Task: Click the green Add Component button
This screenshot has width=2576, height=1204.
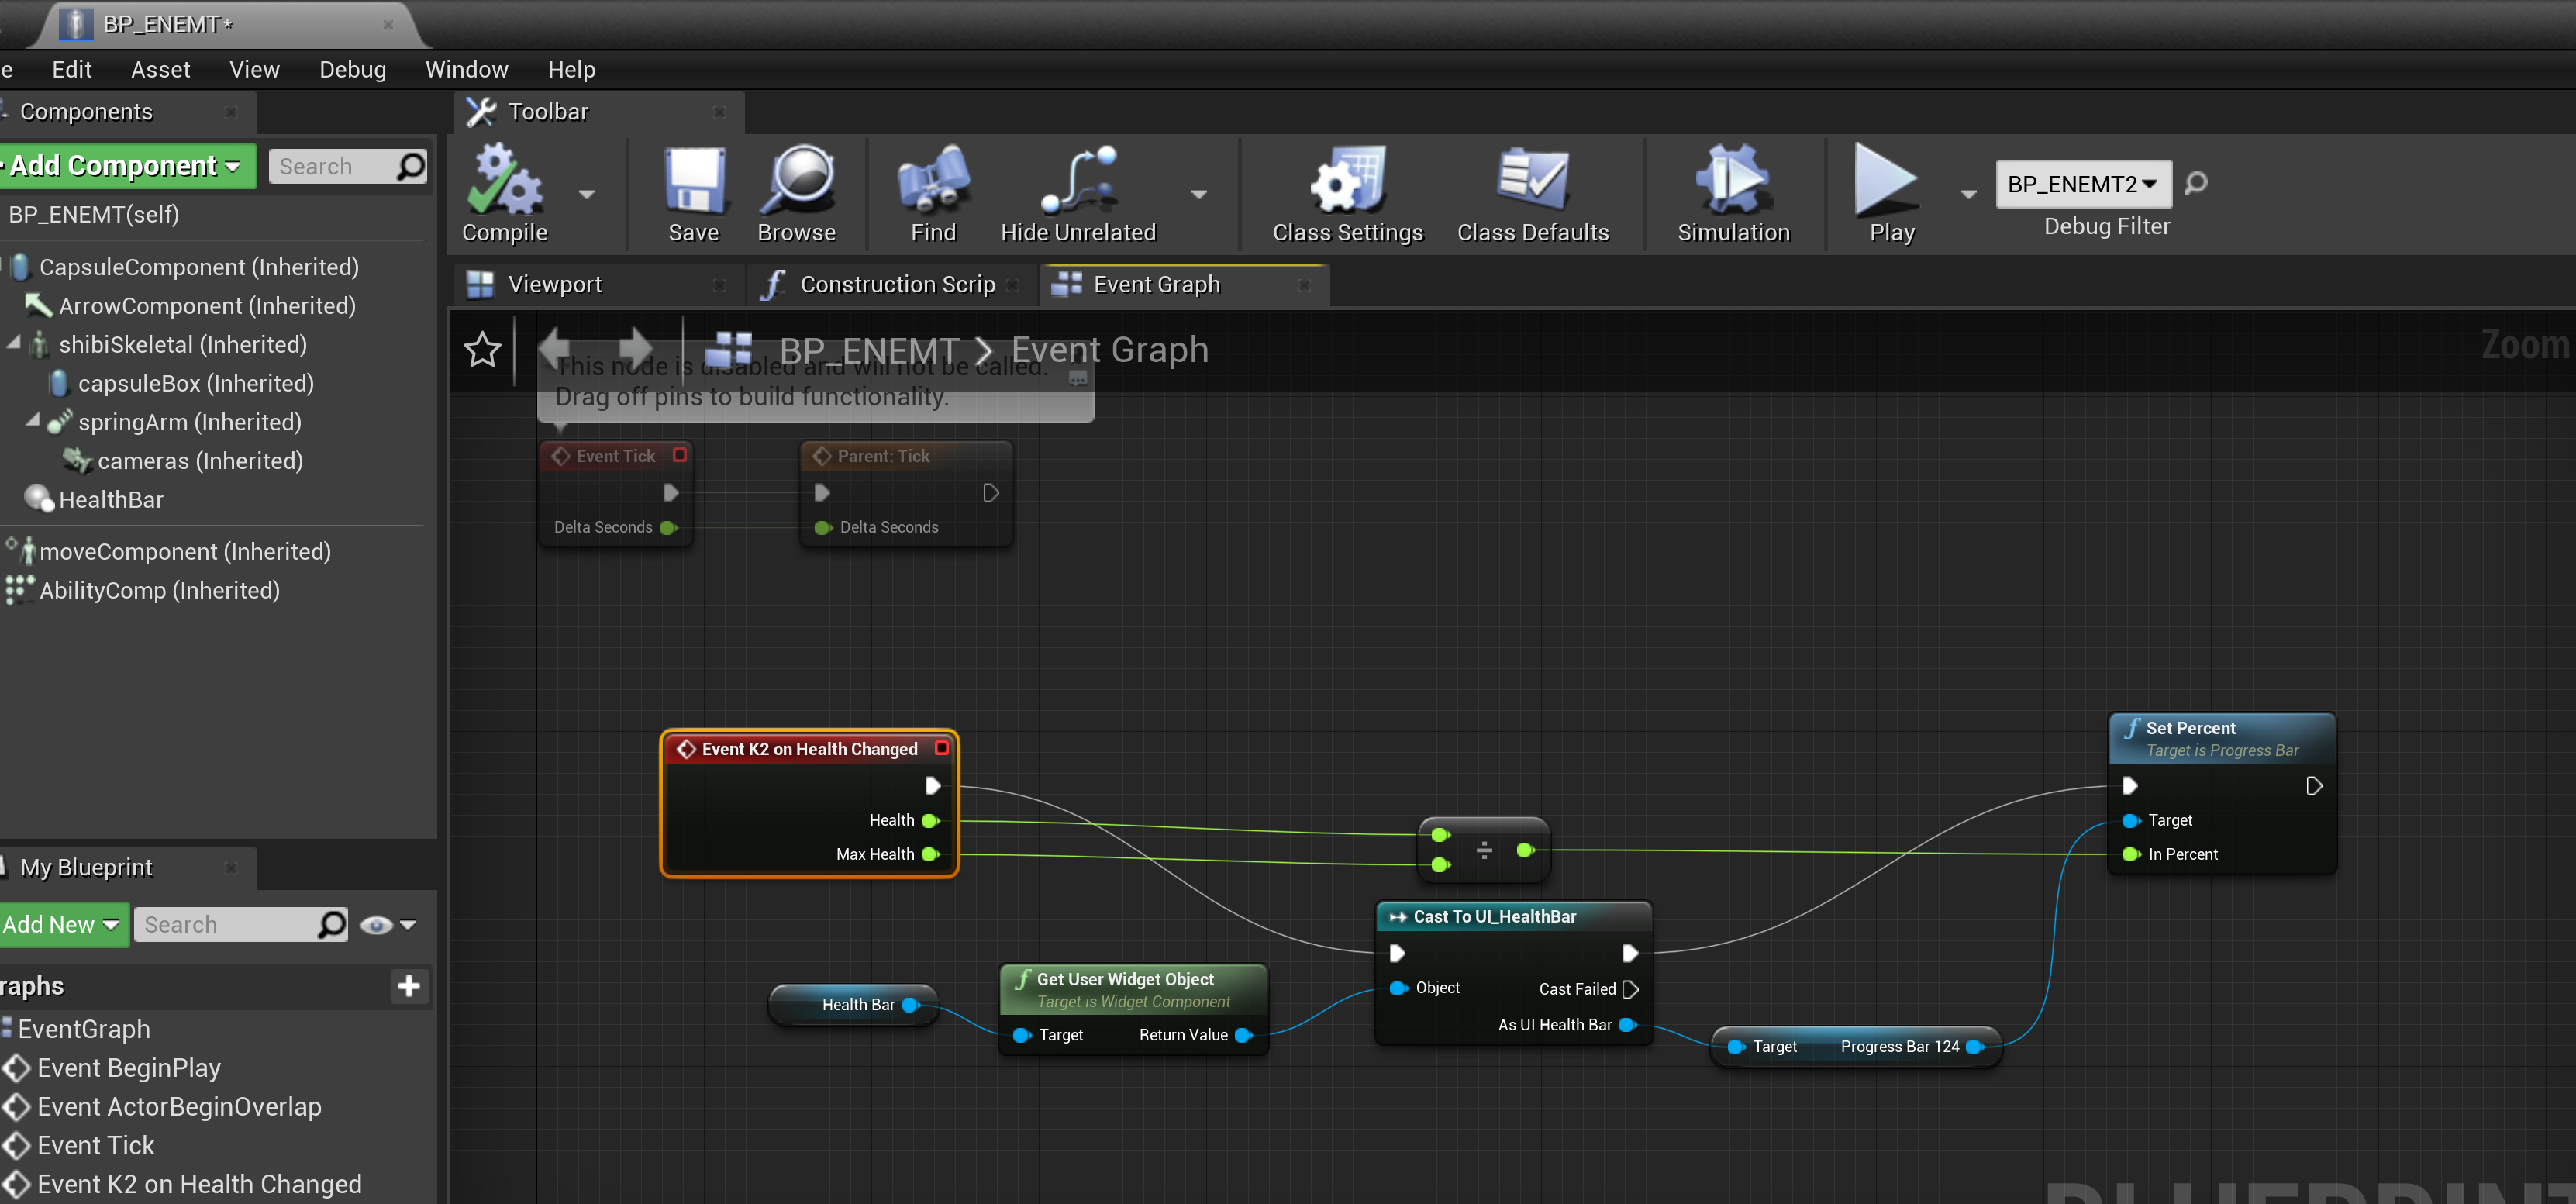Action: point(120,165)
